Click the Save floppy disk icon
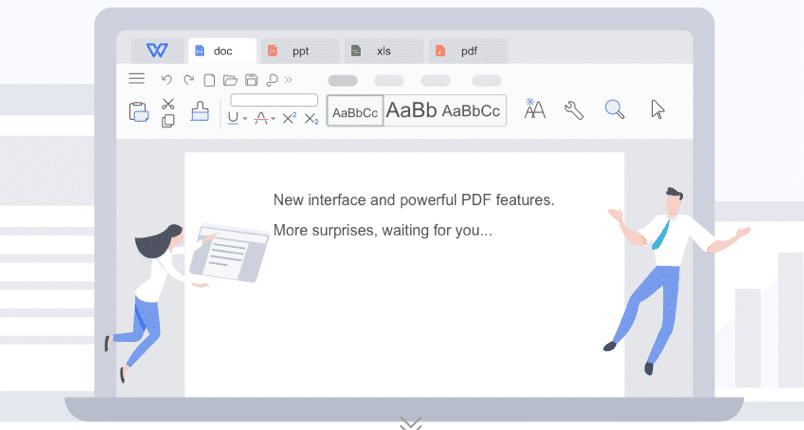 tap(251, 79)
